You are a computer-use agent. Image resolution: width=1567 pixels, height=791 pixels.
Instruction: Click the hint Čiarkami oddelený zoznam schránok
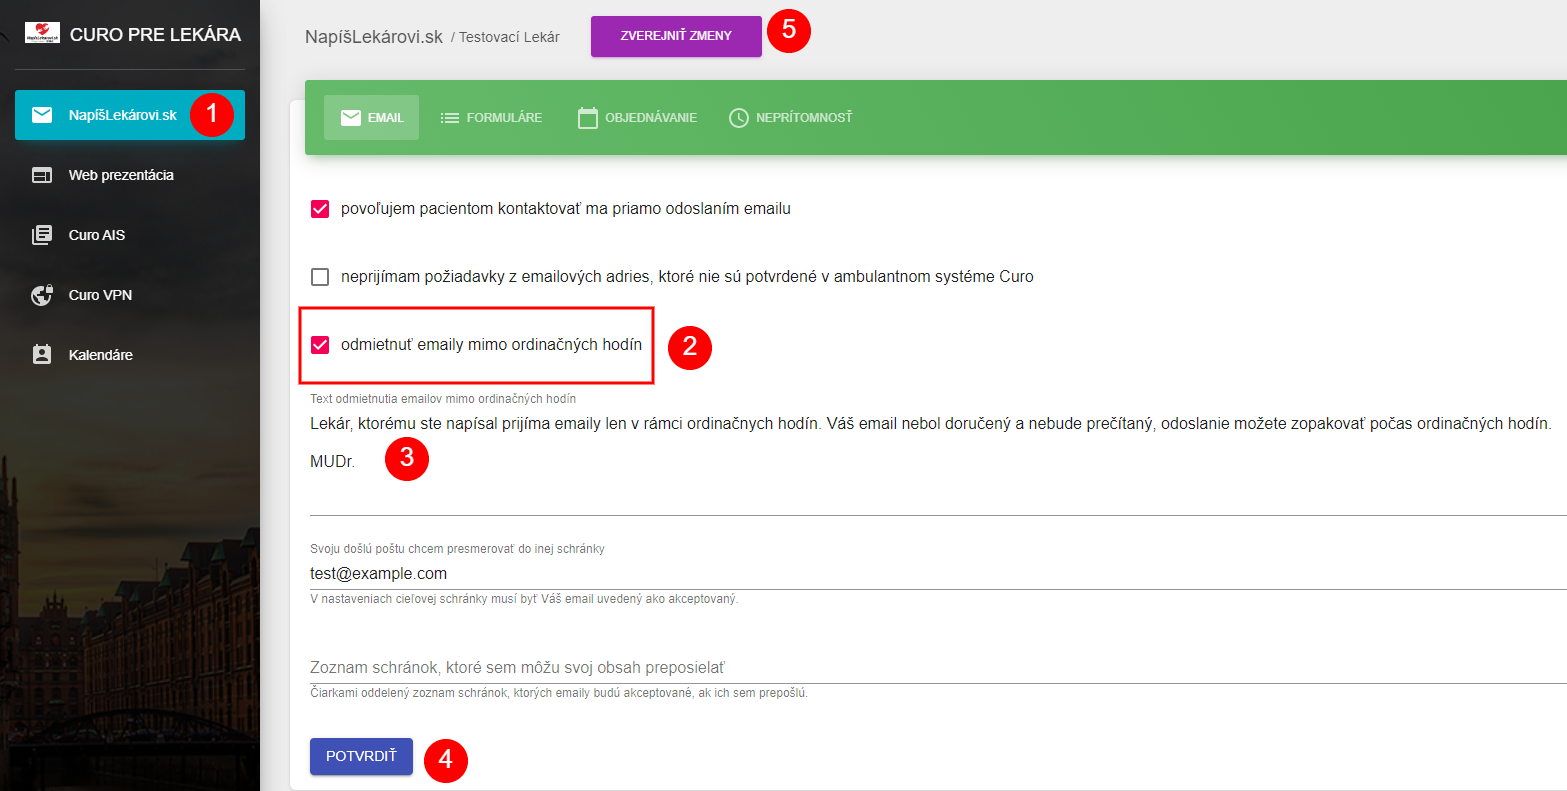pyautogui.click(x=559, y=693)
